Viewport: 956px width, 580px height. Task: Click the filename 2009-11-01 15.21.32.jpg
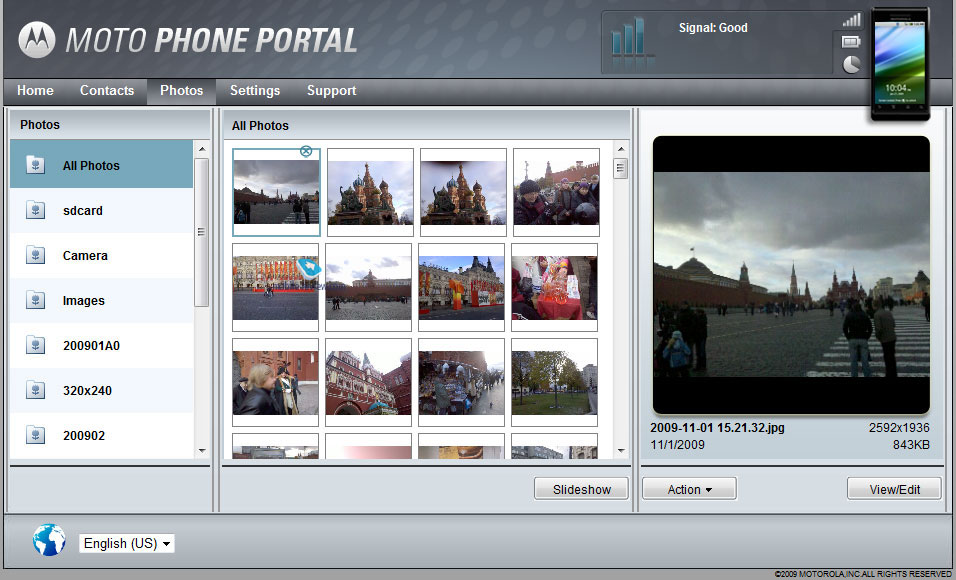717,428
